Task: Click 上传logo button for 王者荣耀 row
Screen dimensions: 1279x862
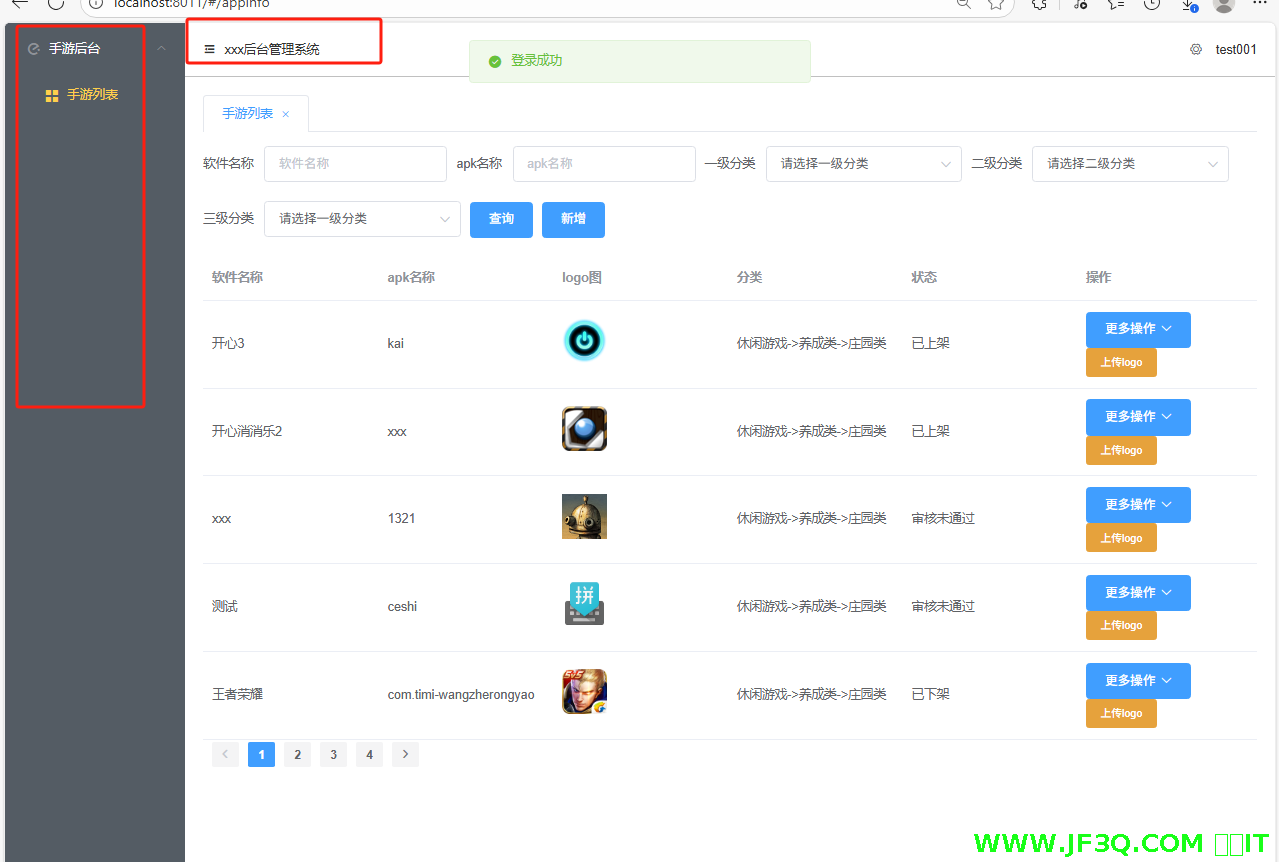Action: coord(1120,713)
